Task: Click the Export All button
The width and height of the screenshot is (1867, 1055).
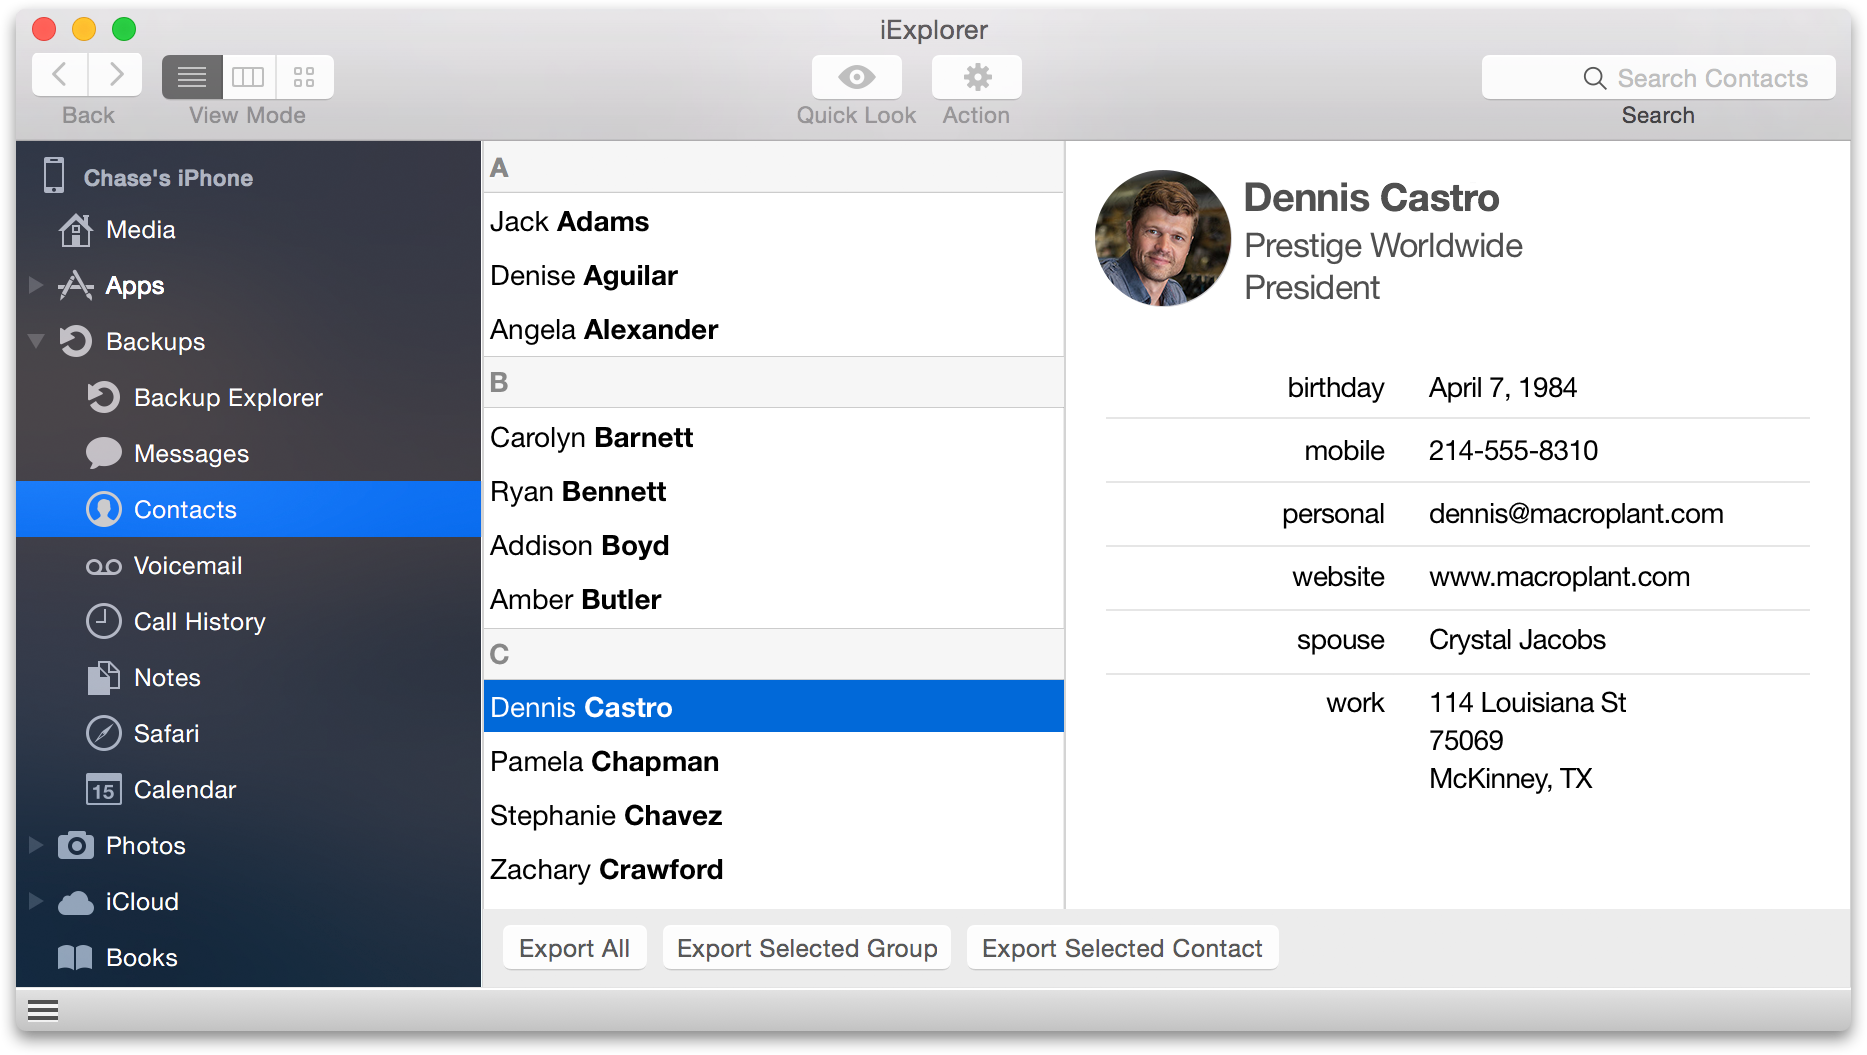Action: click(574, 947)
